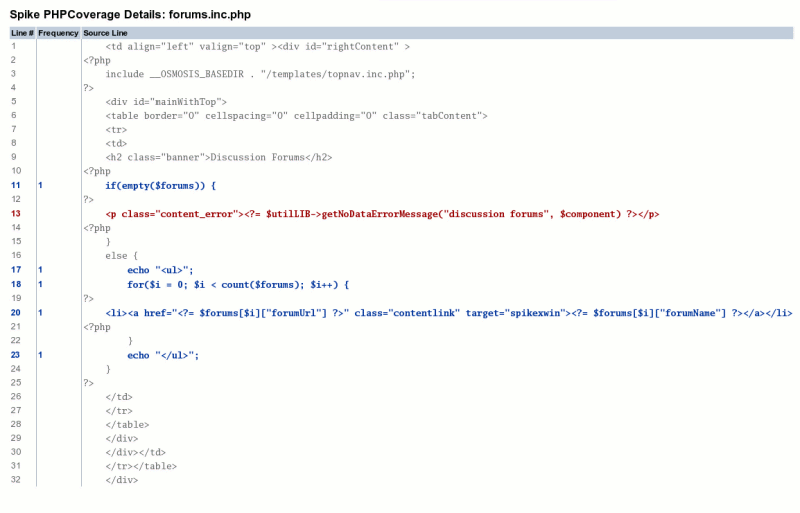Click the if(empty($forums)) source line
This screenshot has height=513, width=800.
[161, 186]
